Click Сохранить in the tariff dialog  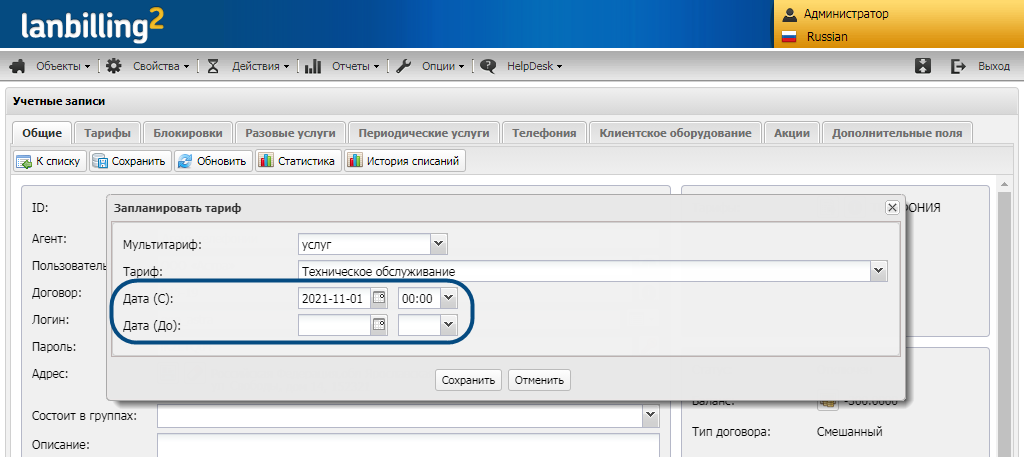click(468, 380)
